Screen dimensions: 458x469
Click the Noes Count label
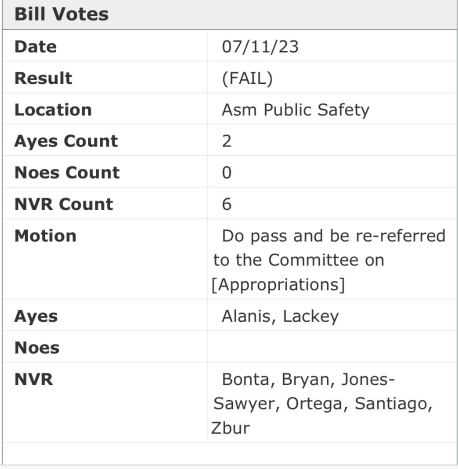[x=67, y=173]
